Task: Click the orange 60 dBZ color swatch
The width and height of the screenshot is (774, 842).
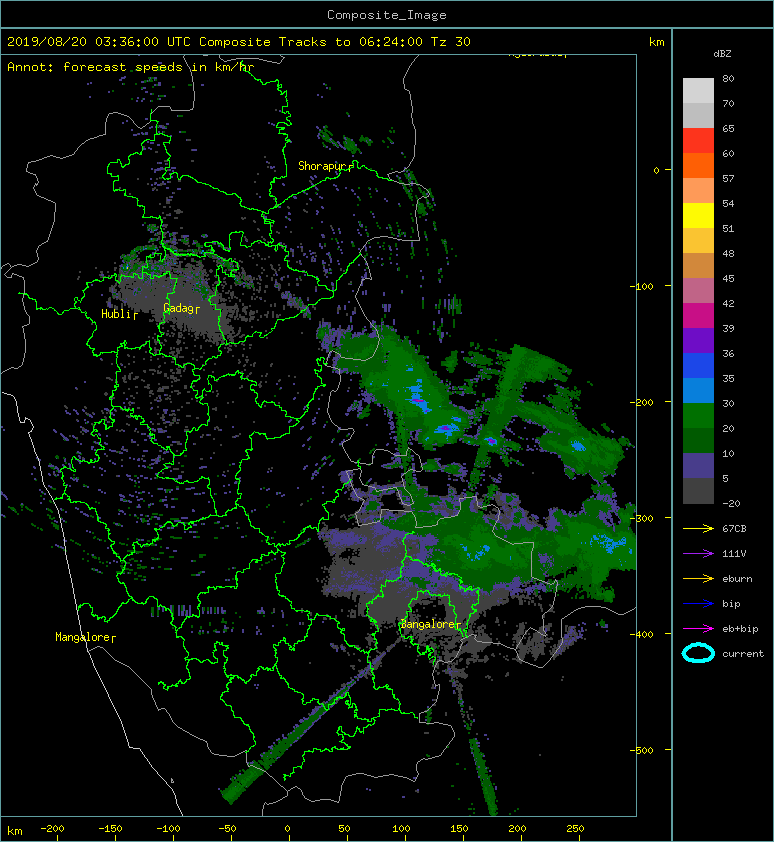Action: 698,165
